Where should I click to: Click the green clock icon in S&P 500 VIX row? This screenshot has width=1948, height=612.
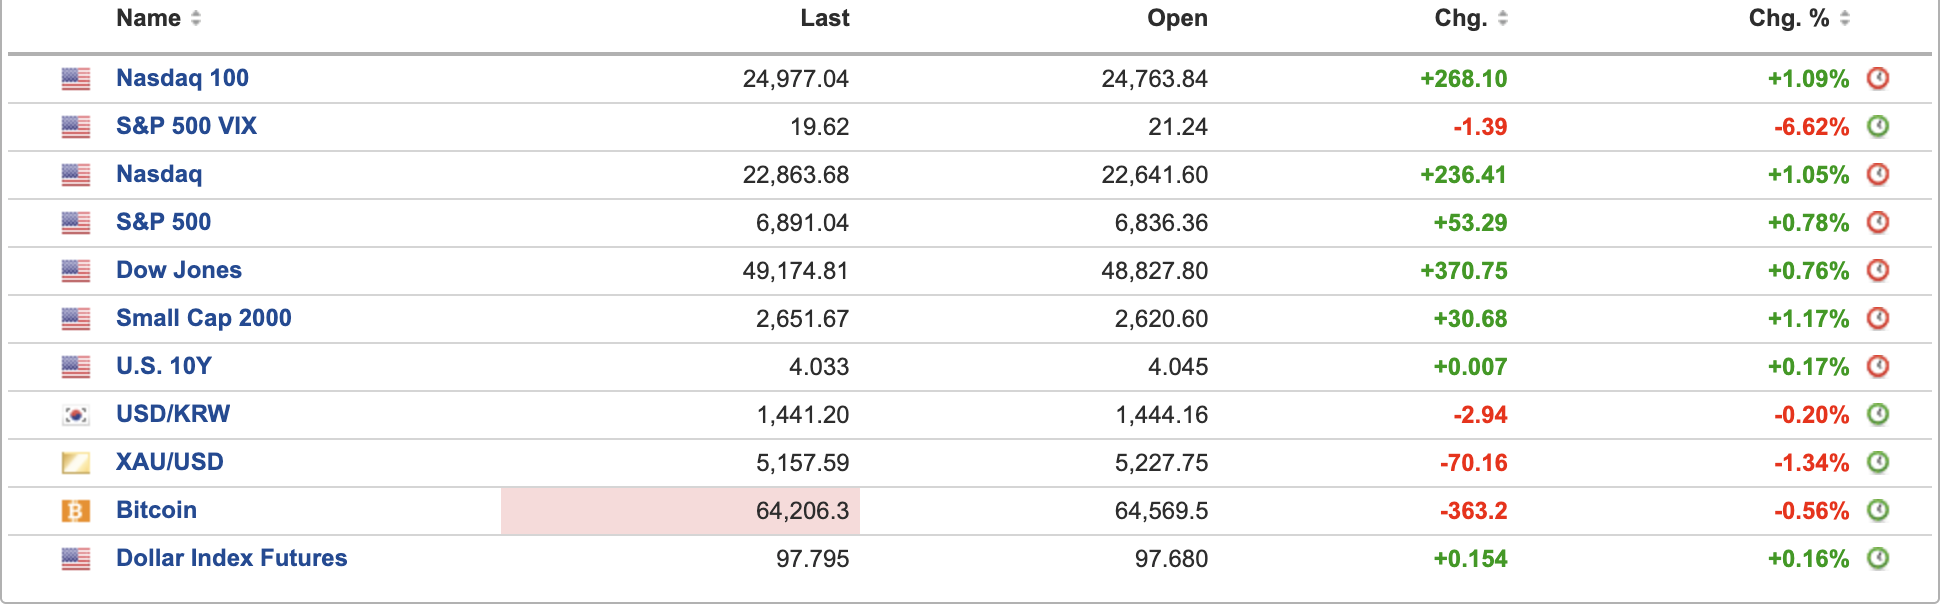[x=1878, y=126]
